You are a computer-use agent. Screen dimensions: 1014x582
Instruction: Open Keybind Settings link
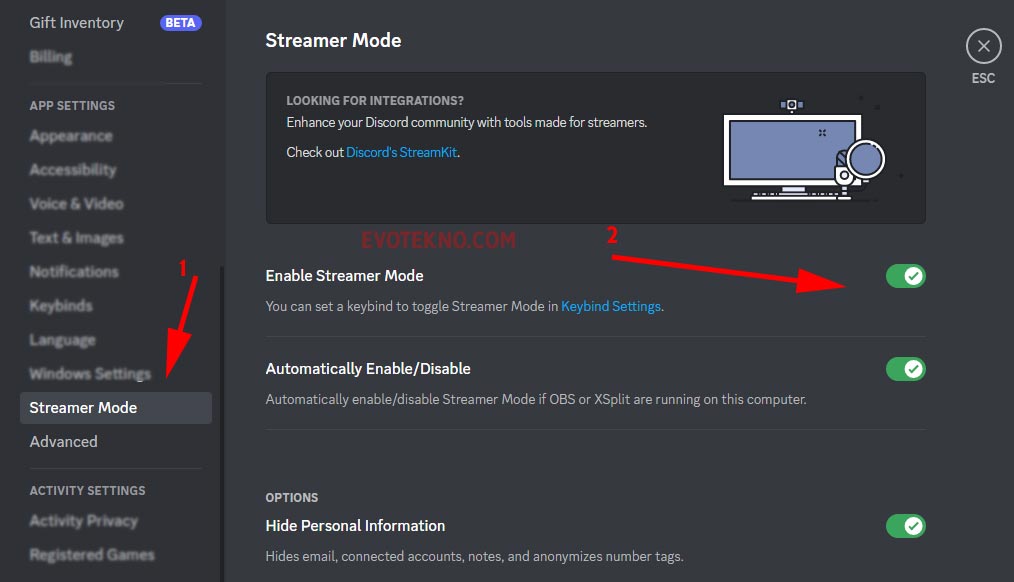click(611, 306)
